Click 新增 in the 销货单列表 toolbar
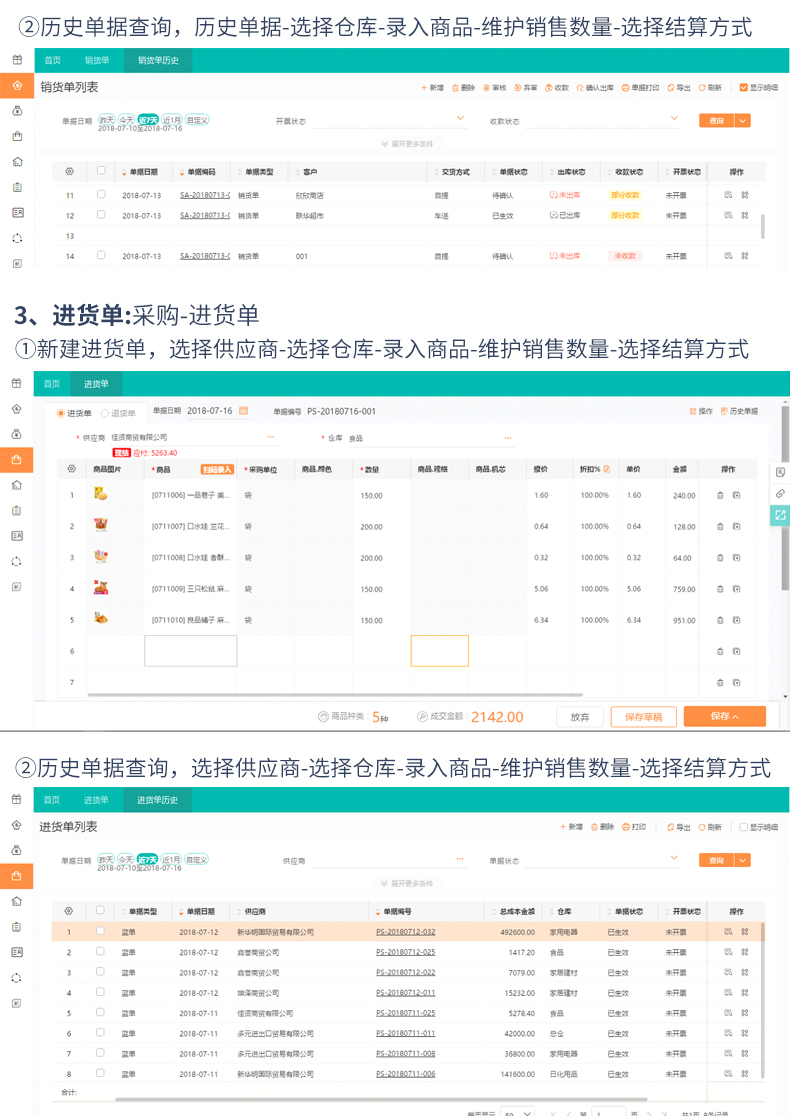The width and height of the screenshot is (790, 1116). point(433,88)
